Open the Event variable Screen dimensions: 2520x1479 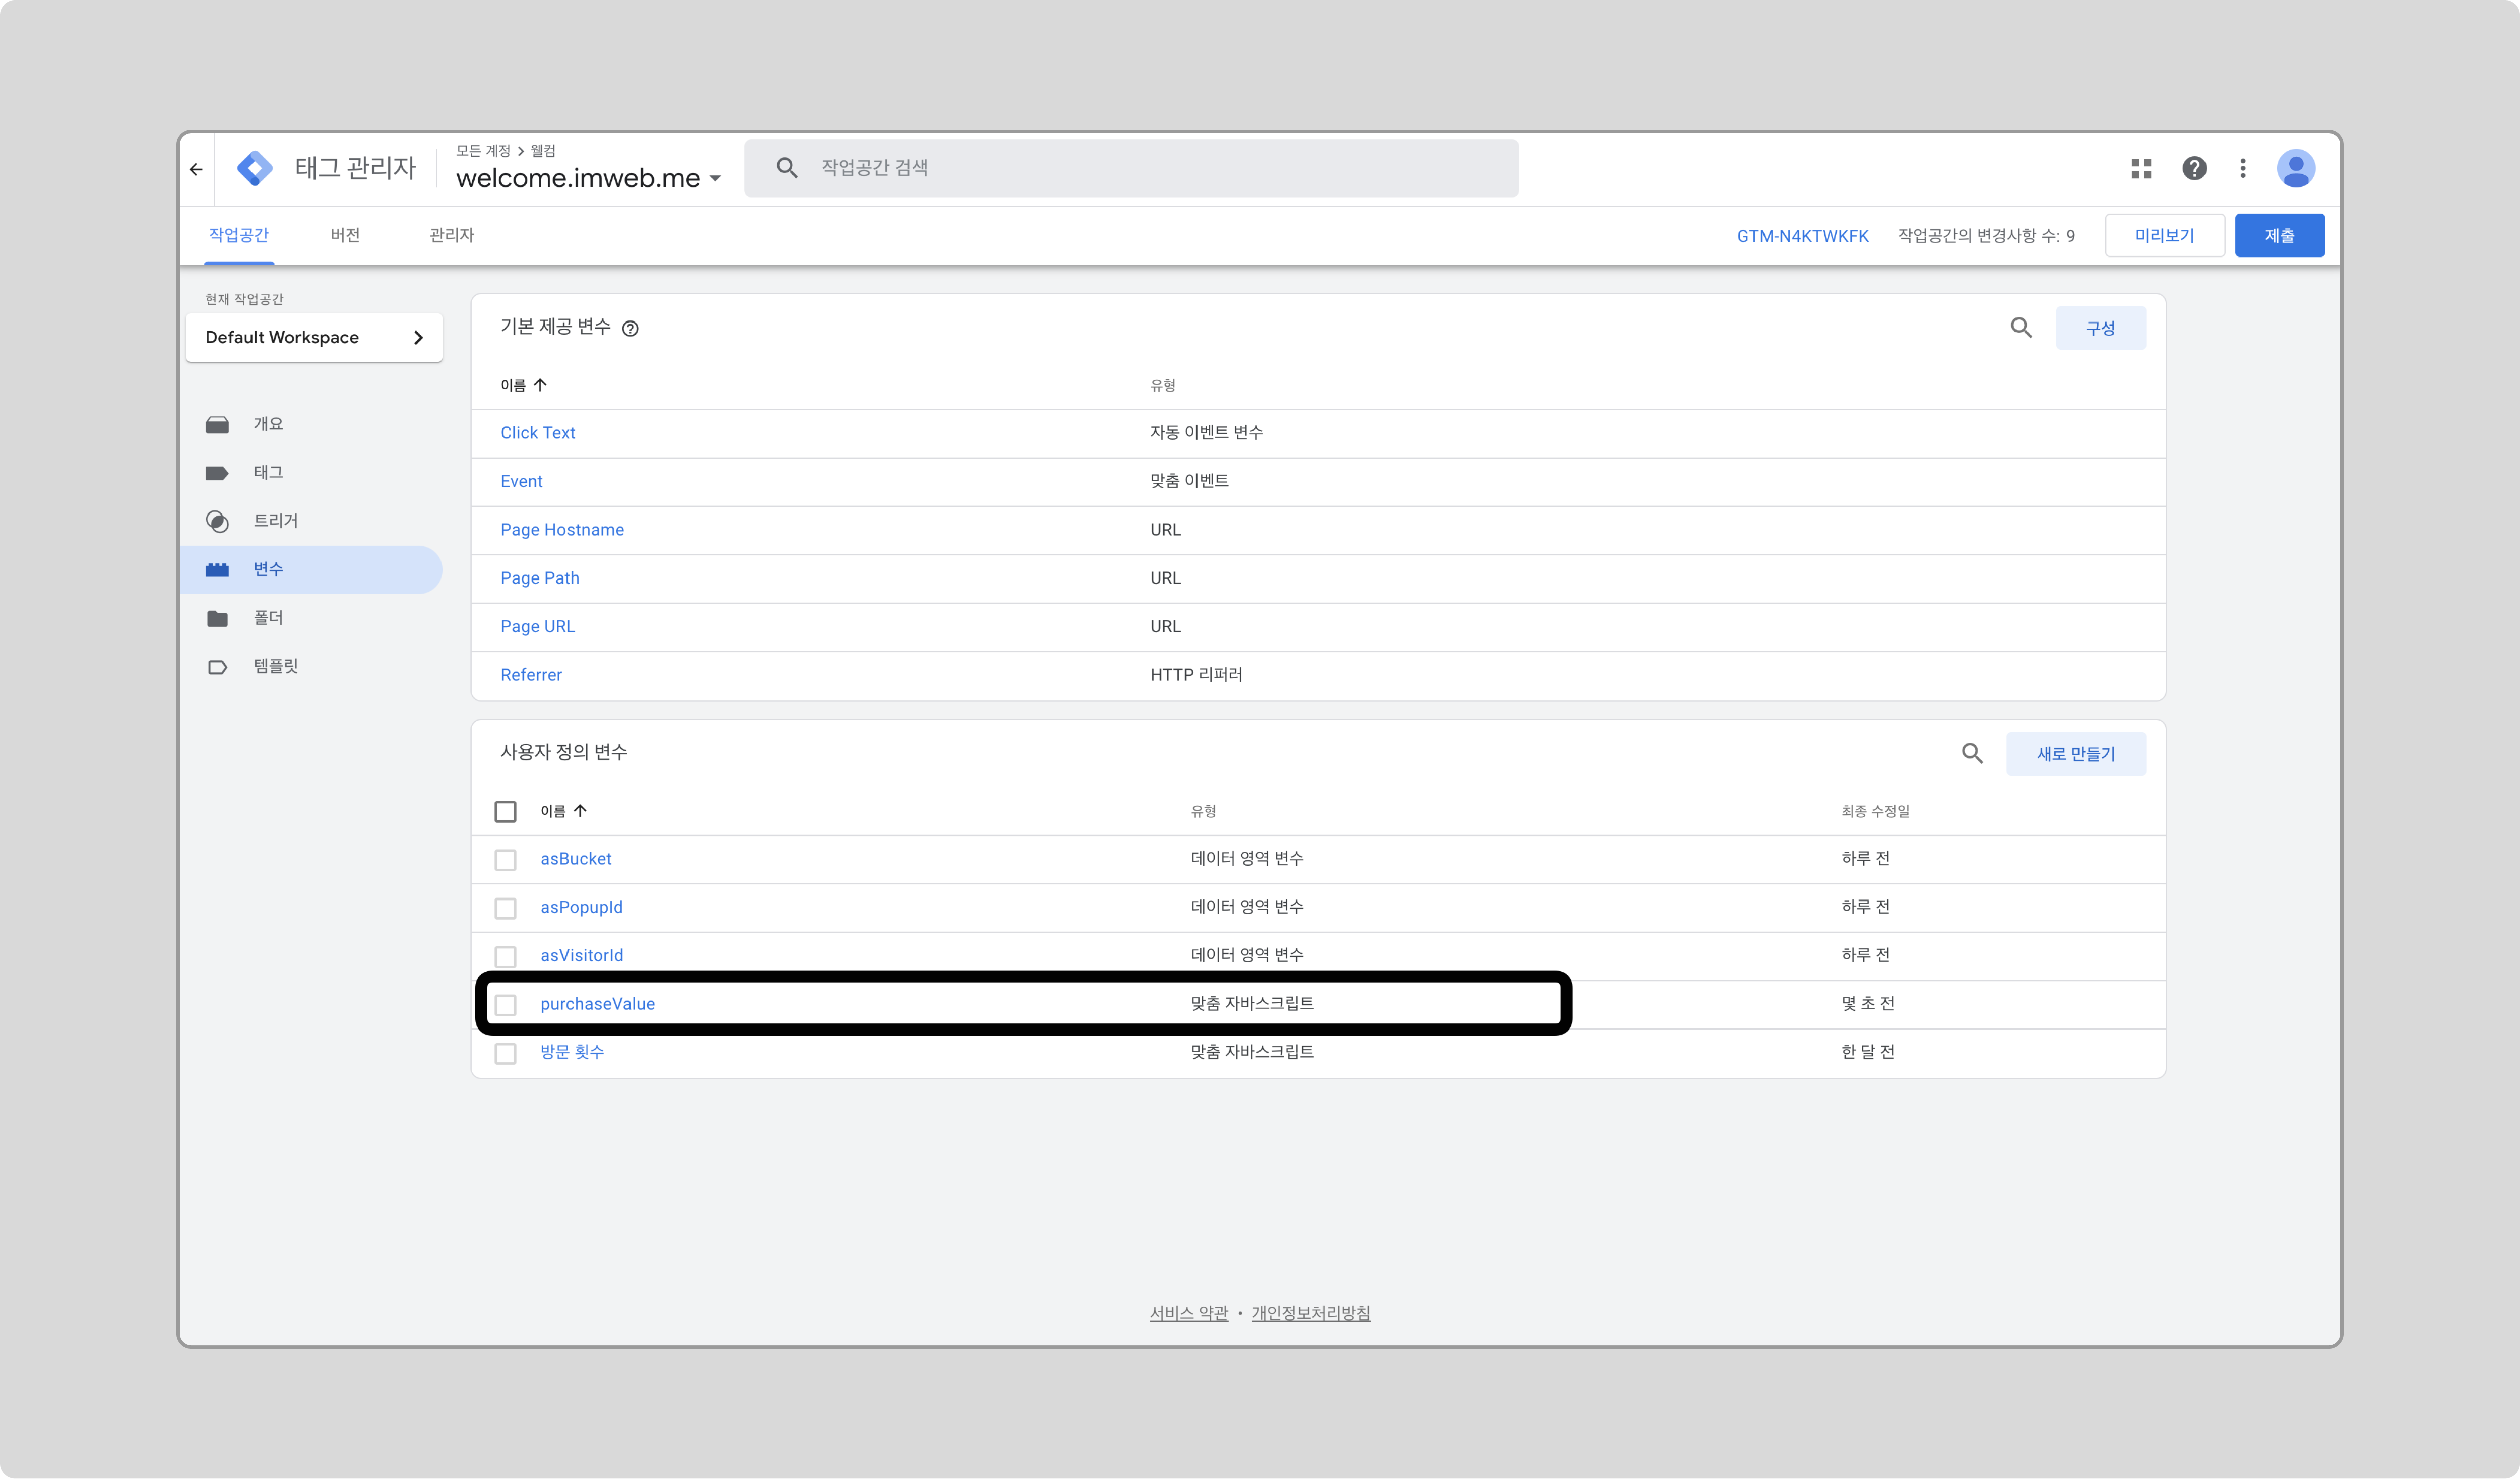pos(521,481)
